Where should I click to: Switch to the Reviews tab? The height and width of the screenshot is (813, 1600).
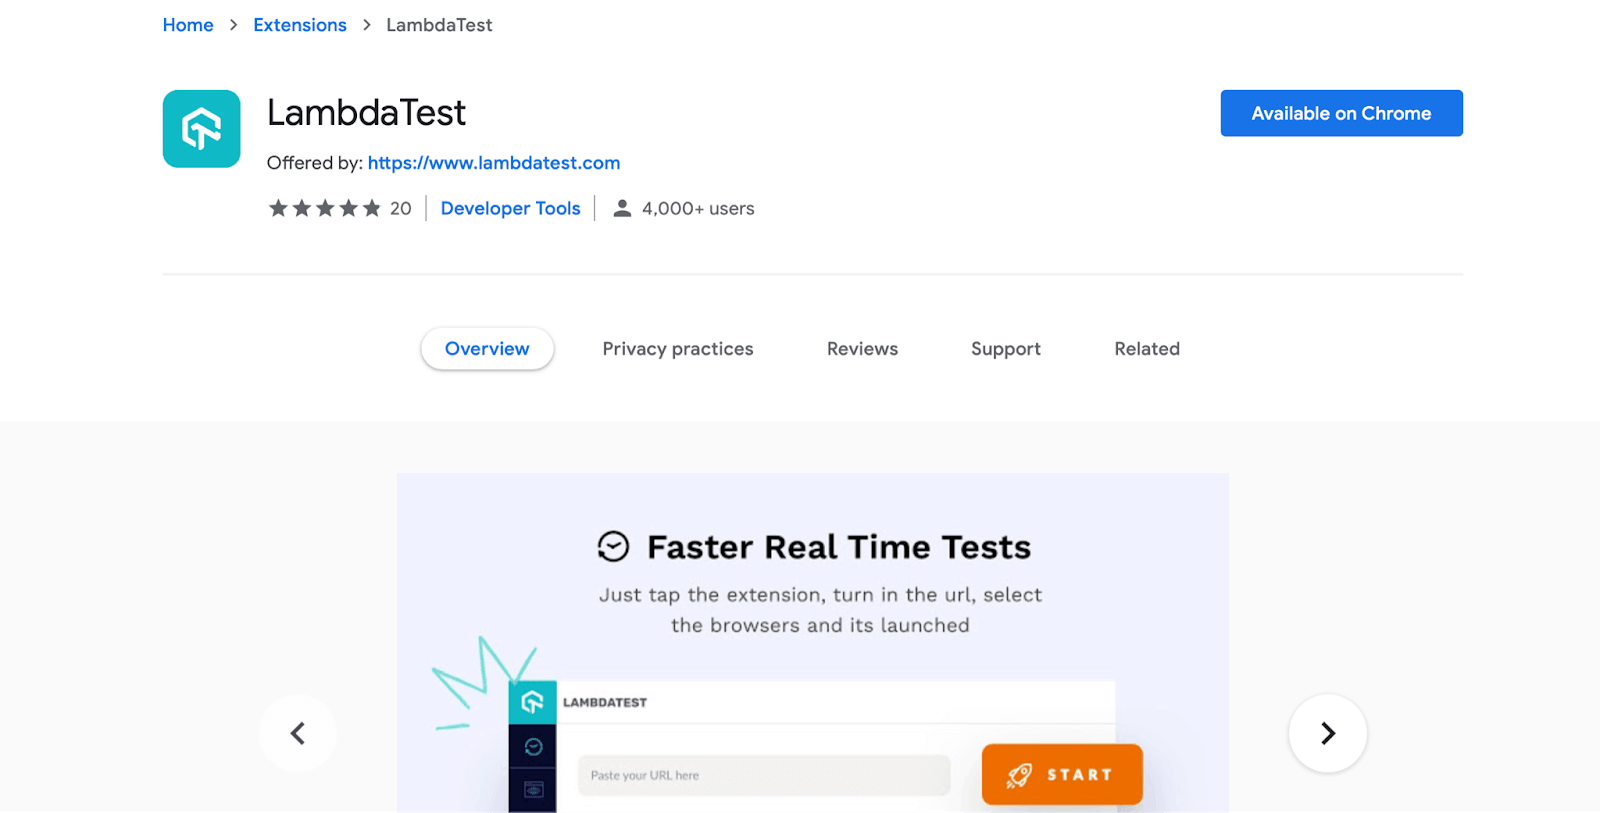[861, 348]
